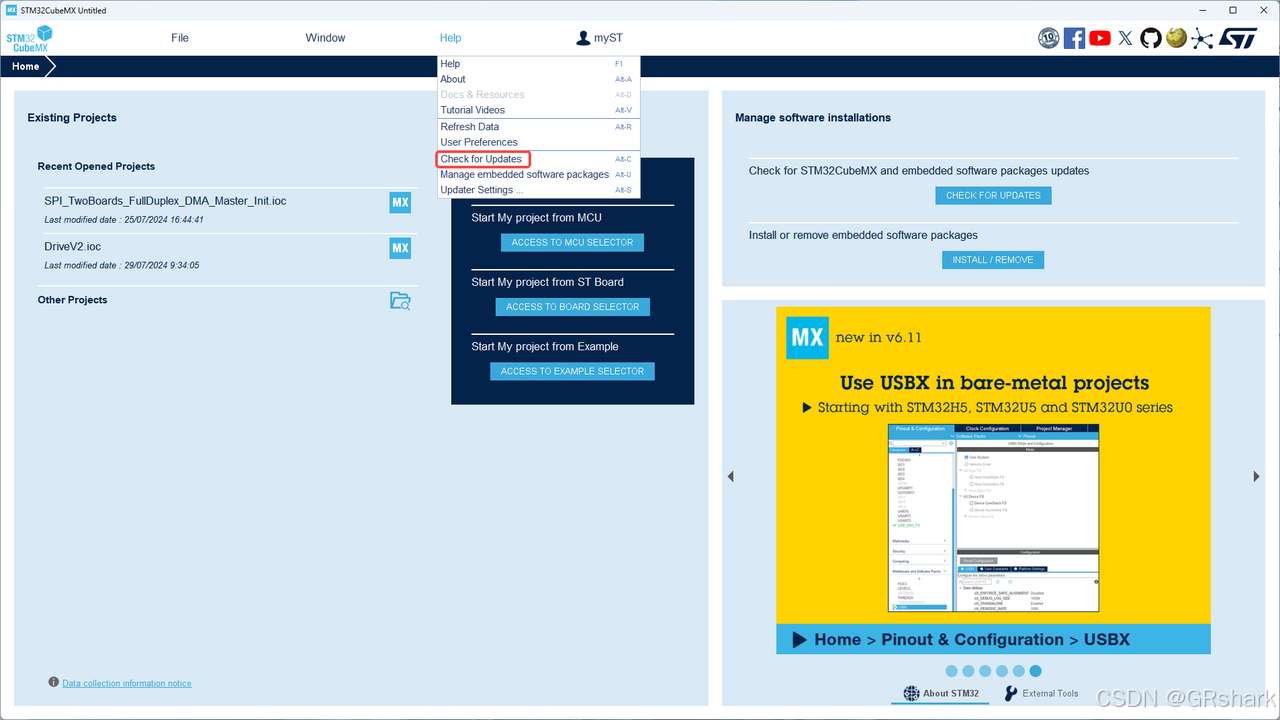
Task: Open the Facebook icon link
Action: [x=1074, y=38]
